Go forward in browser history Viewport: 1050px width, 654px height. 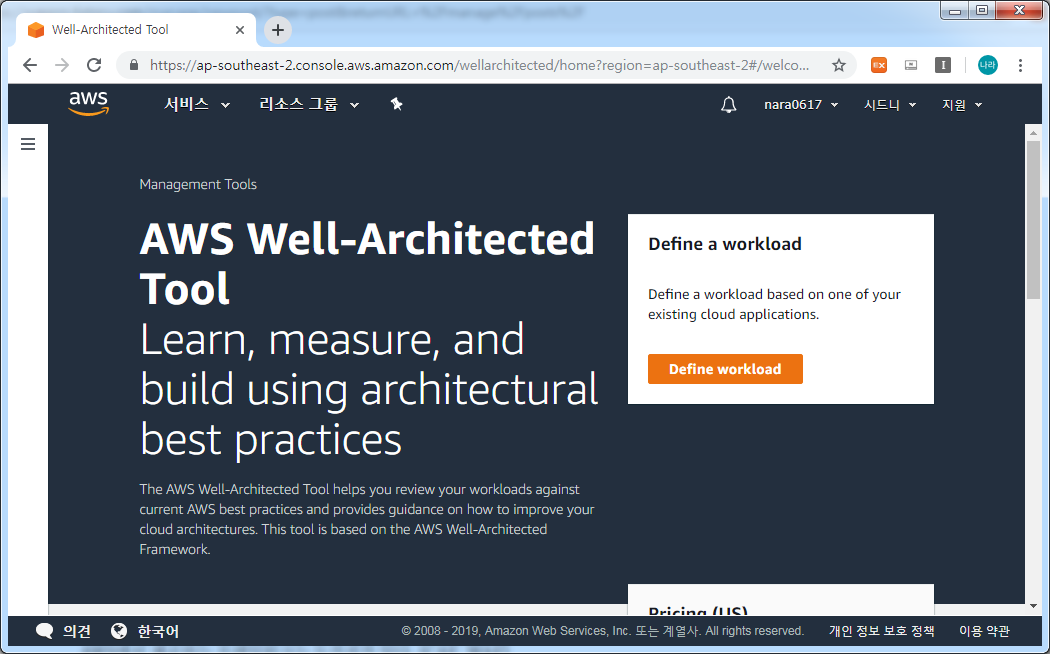[x=62, y=65]
